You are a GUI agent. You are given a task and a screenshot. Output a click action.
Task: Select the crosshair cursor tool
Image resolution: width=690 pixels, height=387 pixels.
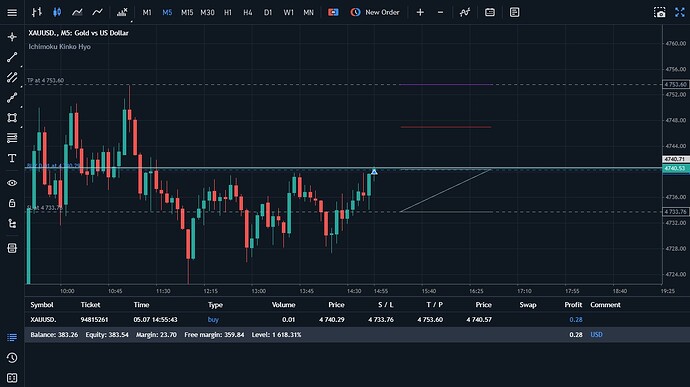coord(12,37)
